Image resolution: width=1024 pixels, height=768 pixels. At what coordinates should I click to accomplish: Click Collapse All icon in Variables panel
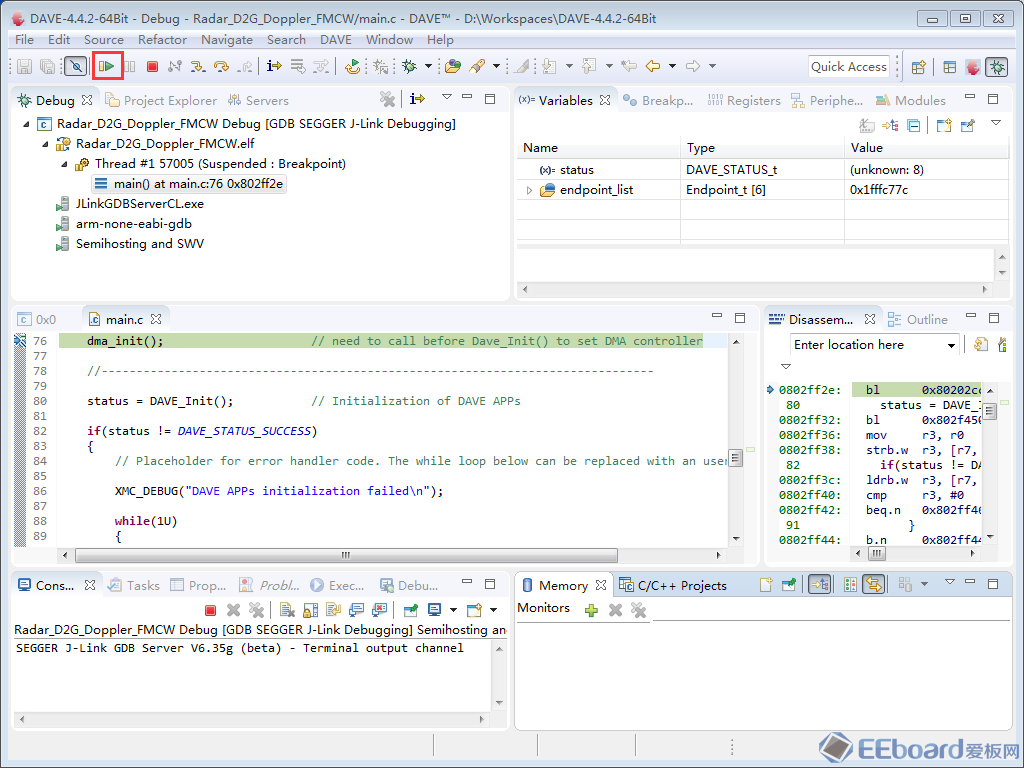pos(913,125)
